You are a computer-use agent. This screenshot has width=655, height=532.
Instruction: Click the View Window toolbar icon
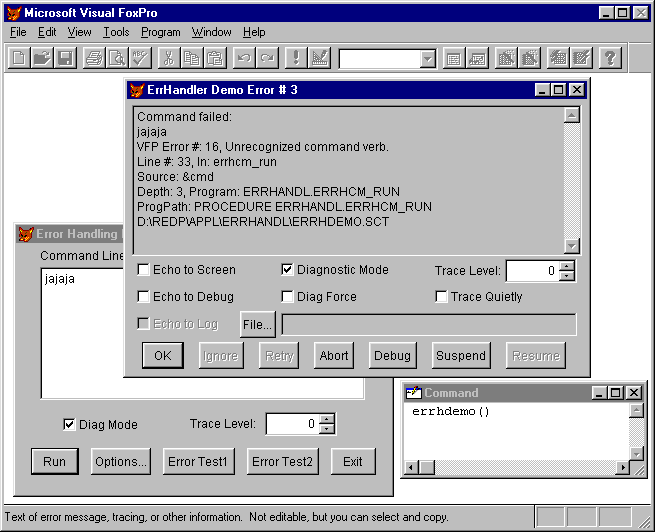pyautogui.click(x=477, y=58)
